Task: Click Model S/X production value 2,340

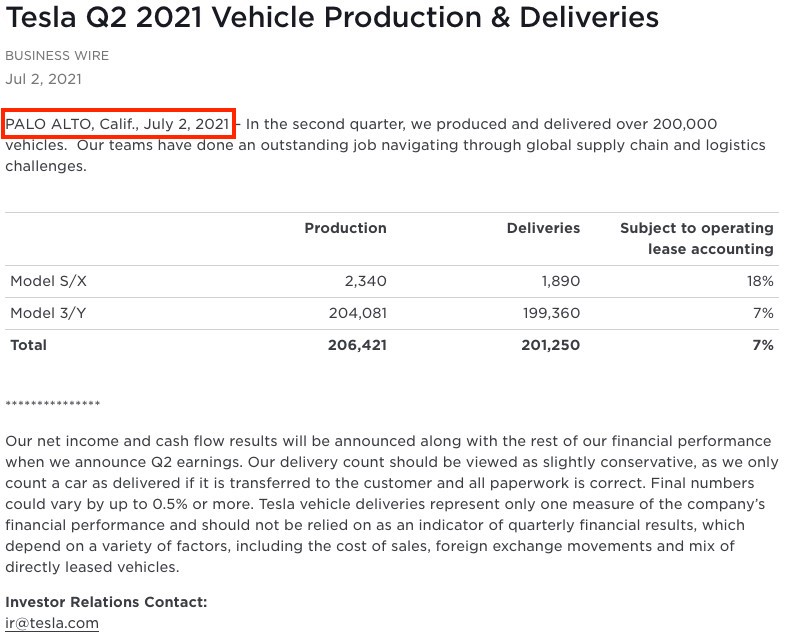Action: pyautogui.click(x=365, y=281)
